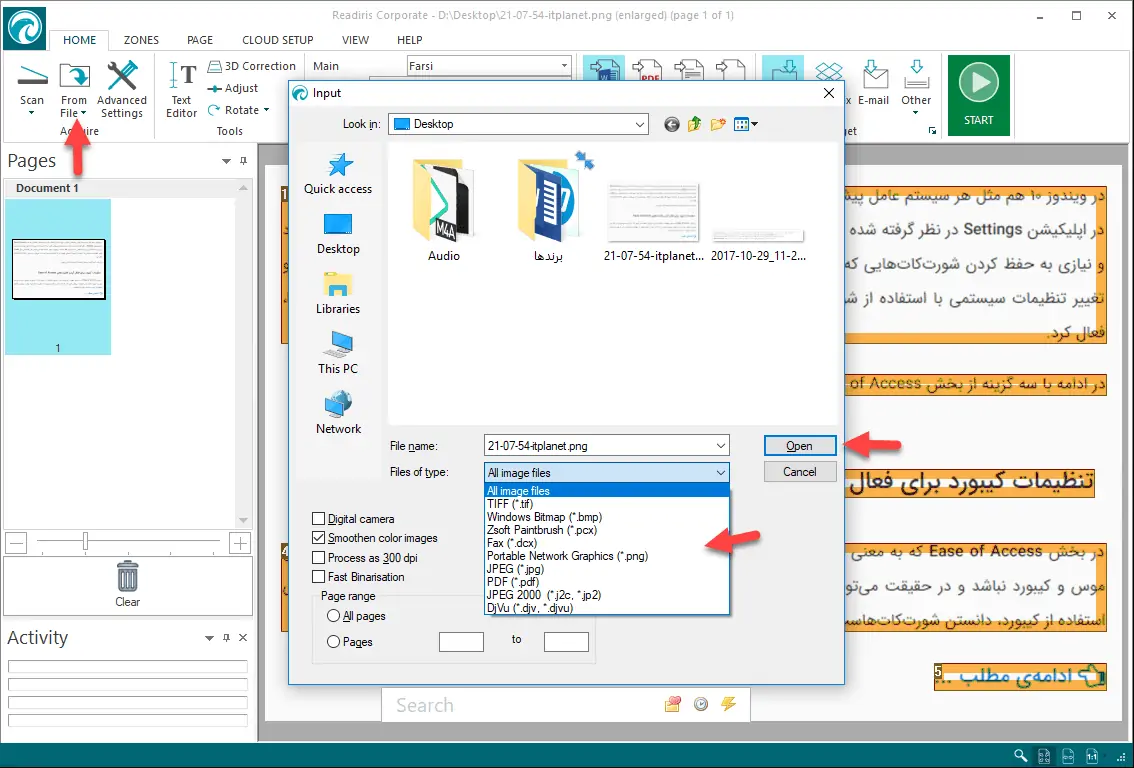Click the E-mail target icon
1134x768 pixels.
(874, 75)
